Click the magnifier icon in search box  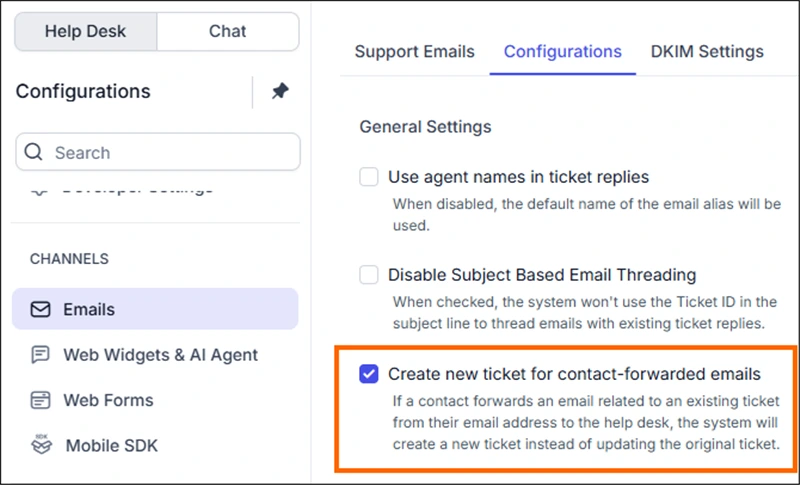click(x=34, y=153)
